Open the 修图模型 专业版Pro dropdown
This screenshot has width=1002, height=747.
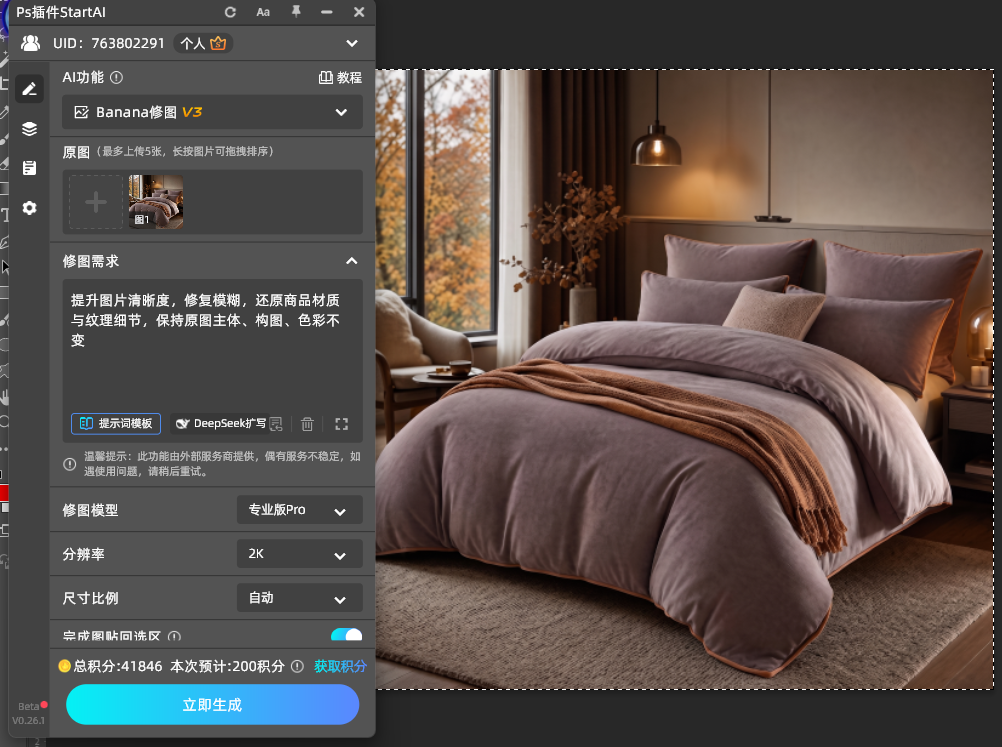(299, 510)
